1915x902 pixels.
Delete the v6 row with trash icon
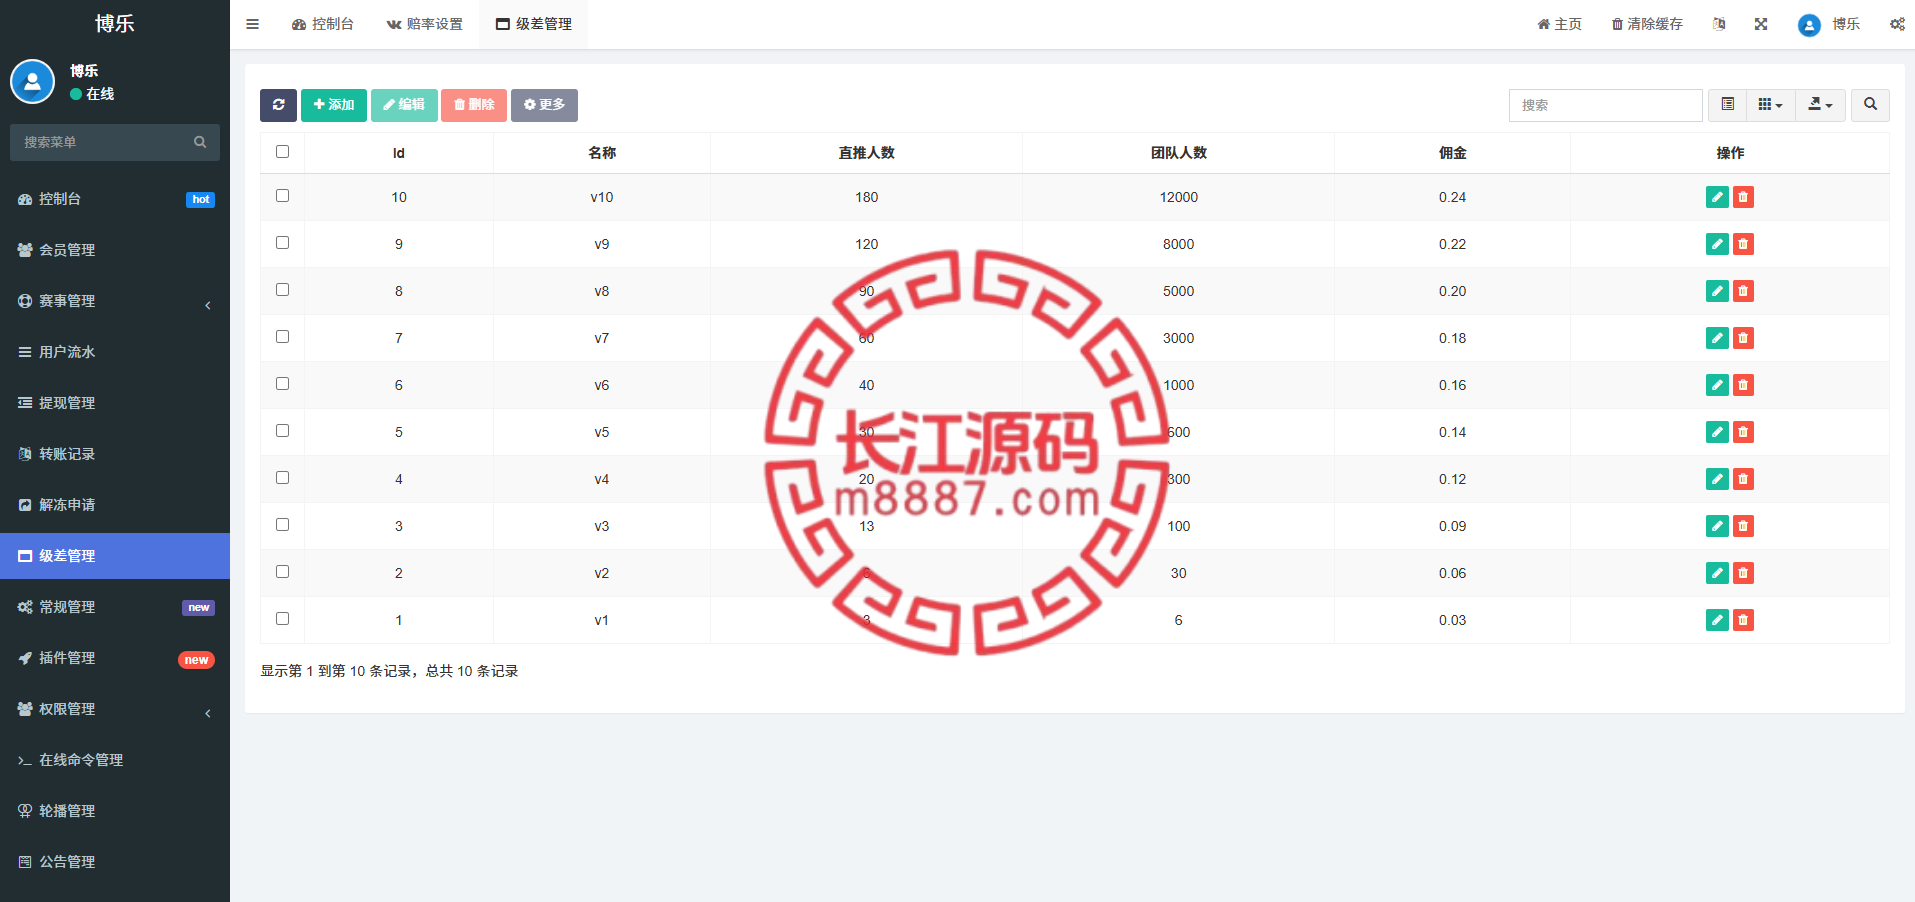coord(1743,385)
